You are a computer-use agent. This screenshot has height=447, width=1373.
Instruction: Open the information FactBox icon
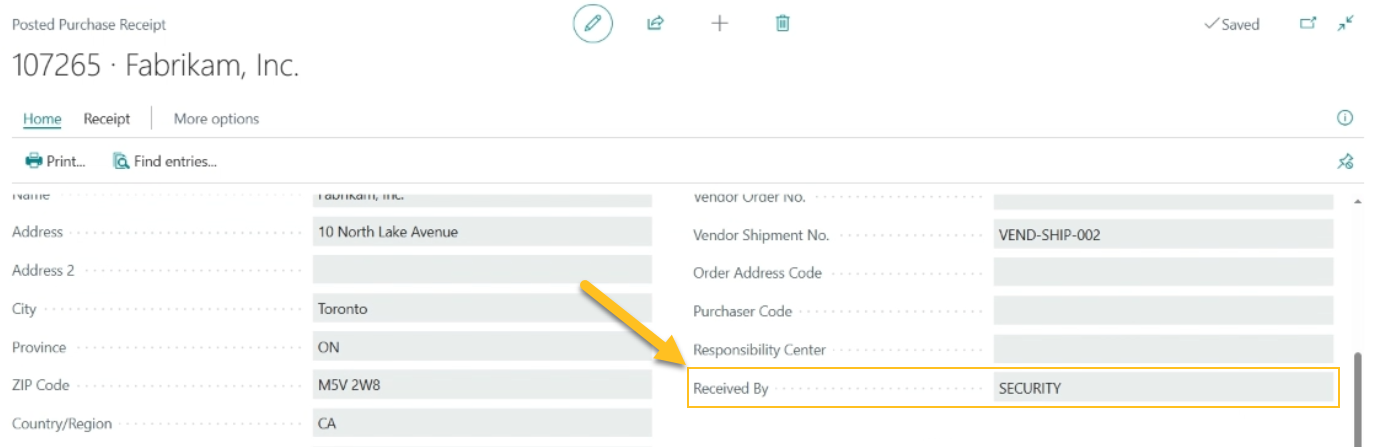1345,118
